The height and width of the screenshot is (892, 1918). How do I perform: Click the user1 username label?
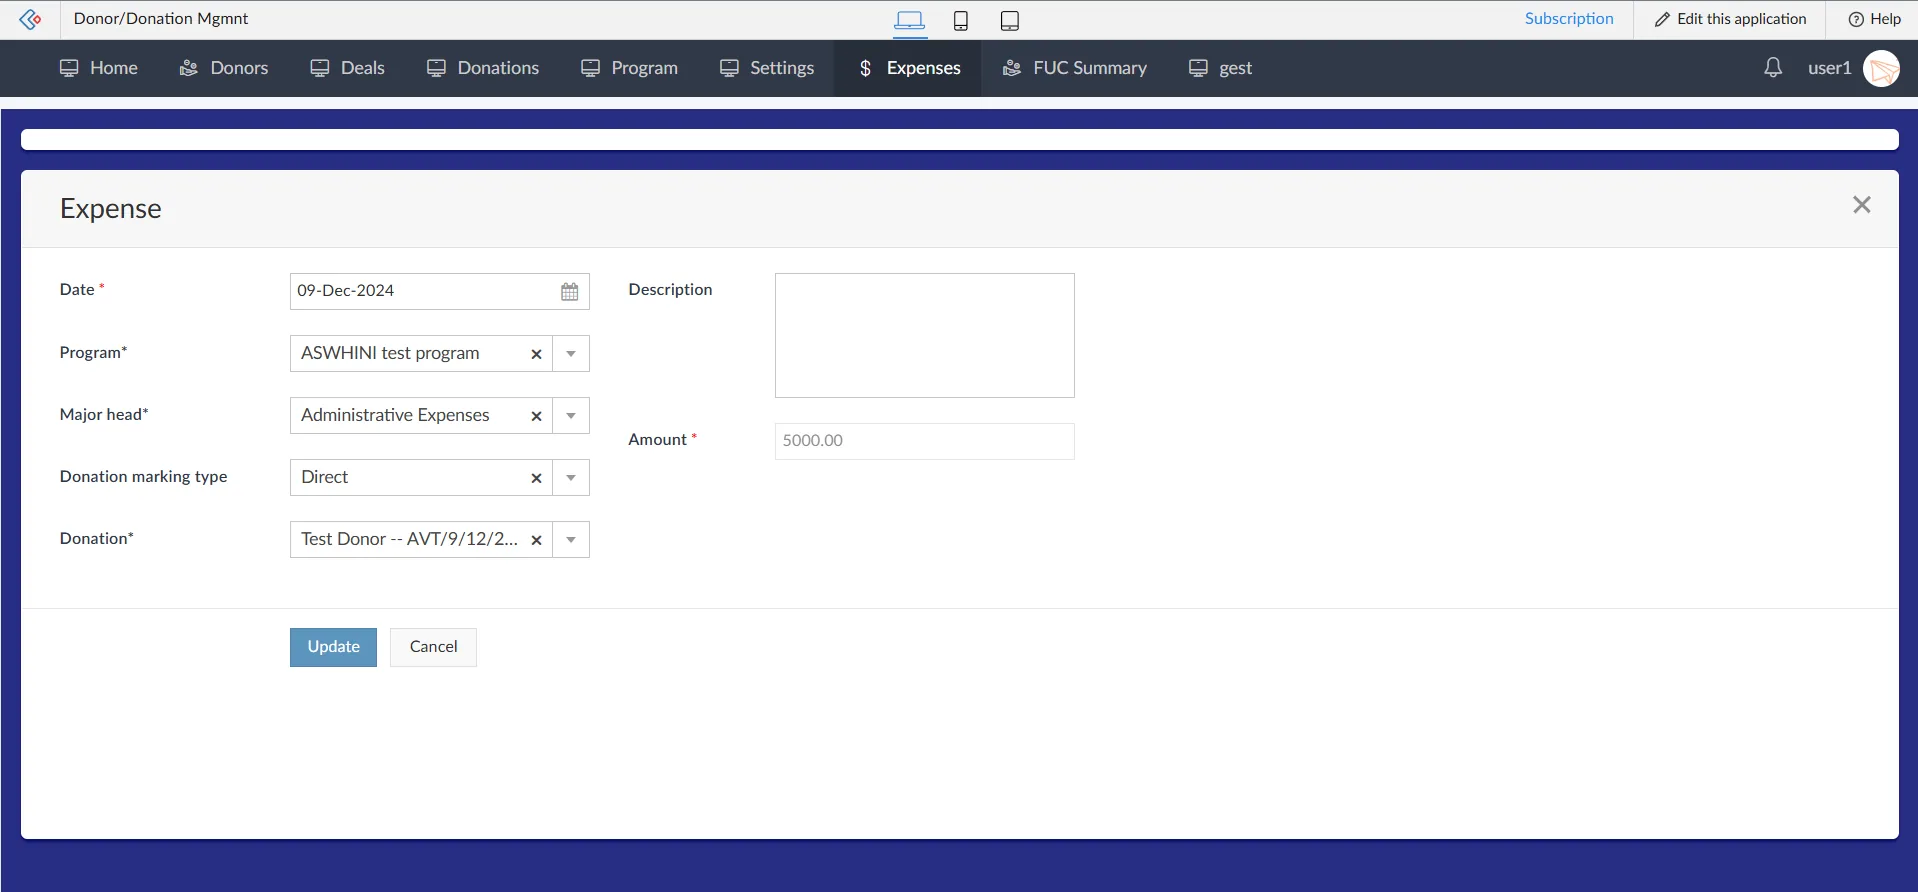[1829, 68]
